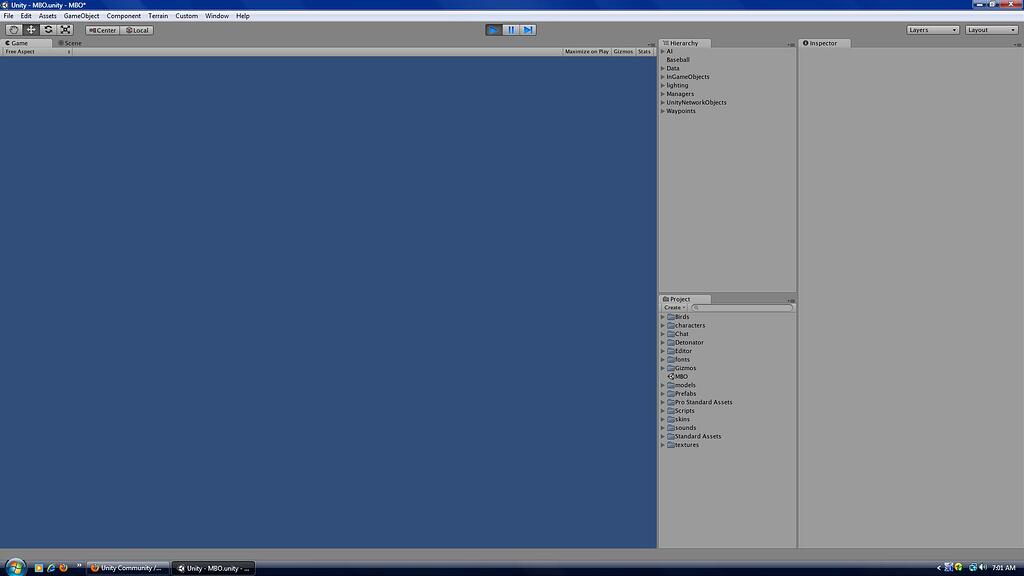Toggle Gizmos in the Game view
This screenshot has height=576, width=1024.
pyautogui.click(x=624, y=51)
